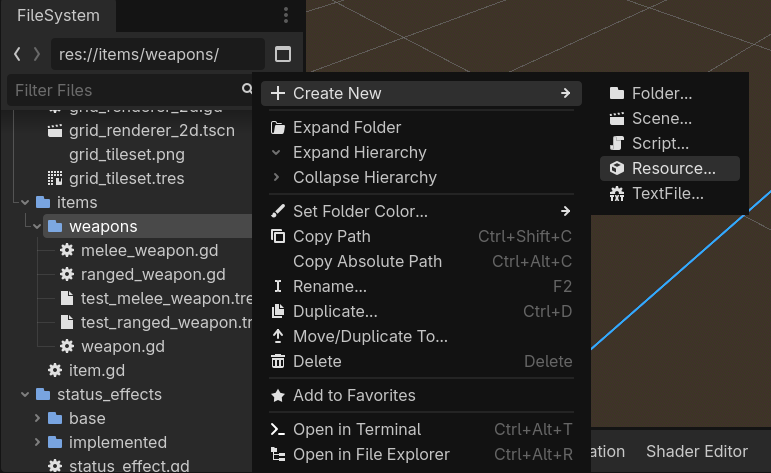Create a new TextFile... from submenu
The image size is (771, 473).
(x=670, y=193)
